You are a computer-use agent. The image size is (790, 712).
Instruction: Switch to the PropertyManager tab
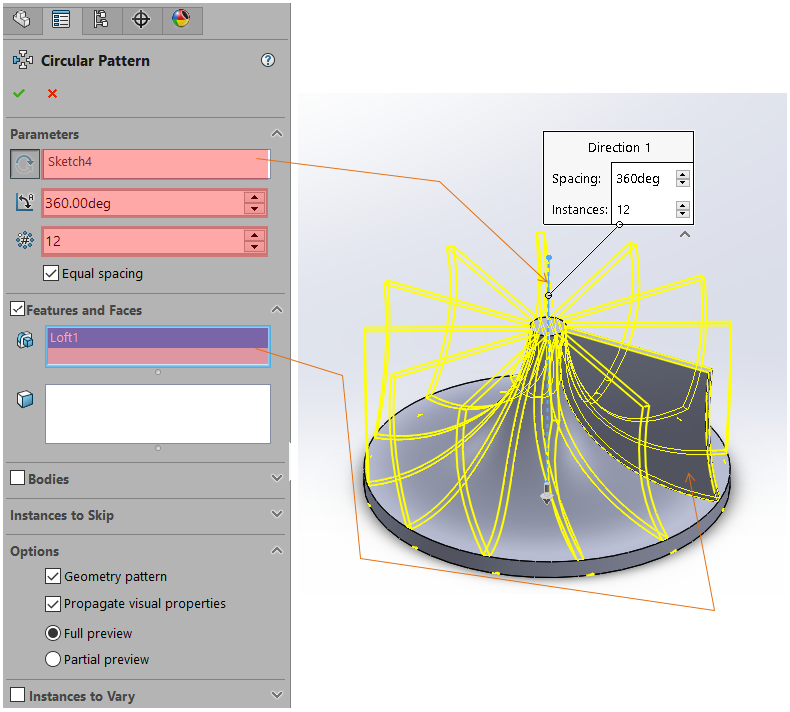coord(61,19)
